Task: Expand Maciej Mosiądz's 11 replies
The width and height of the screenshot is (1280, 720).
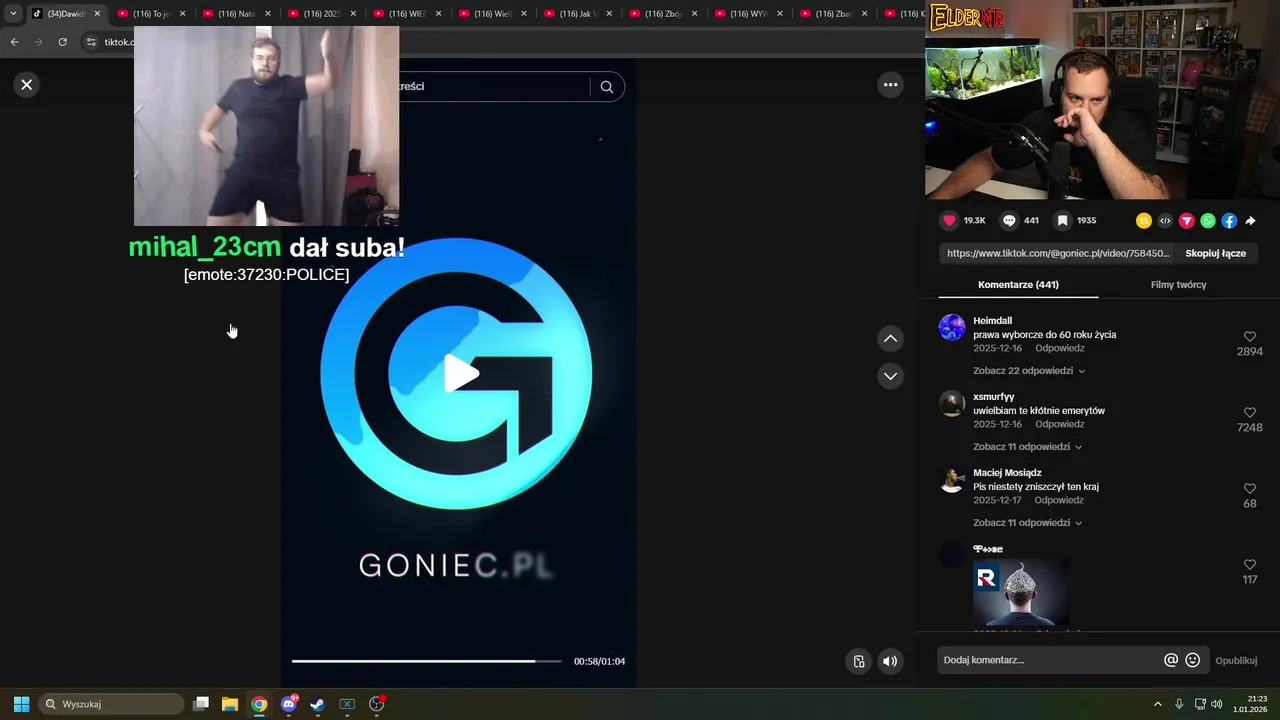Action: (x=1027, y=523)
